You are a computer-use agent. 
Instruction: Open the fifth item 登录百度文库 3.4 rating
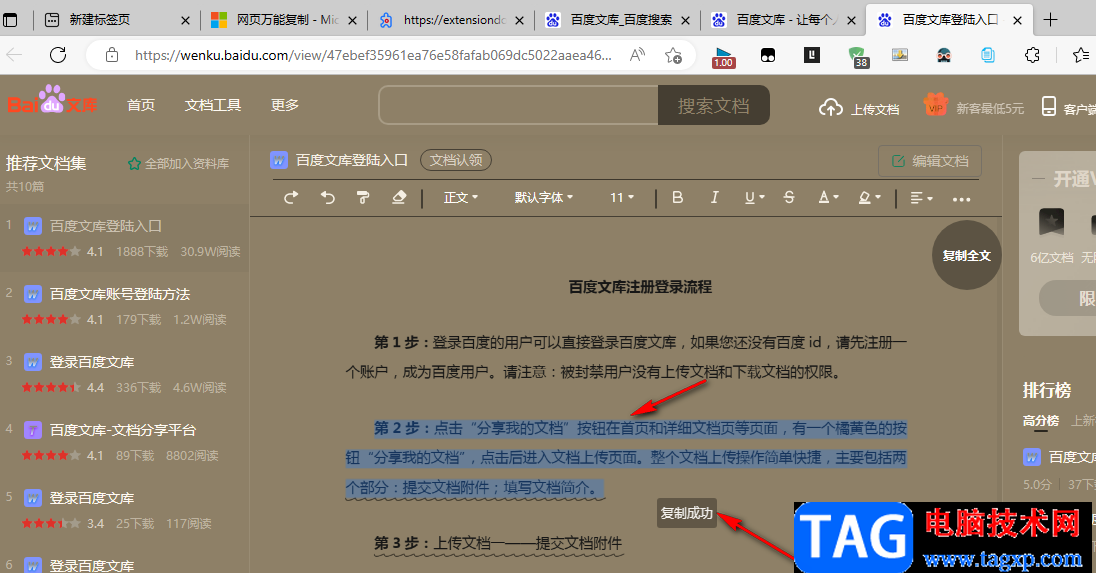tap(92, 498)
